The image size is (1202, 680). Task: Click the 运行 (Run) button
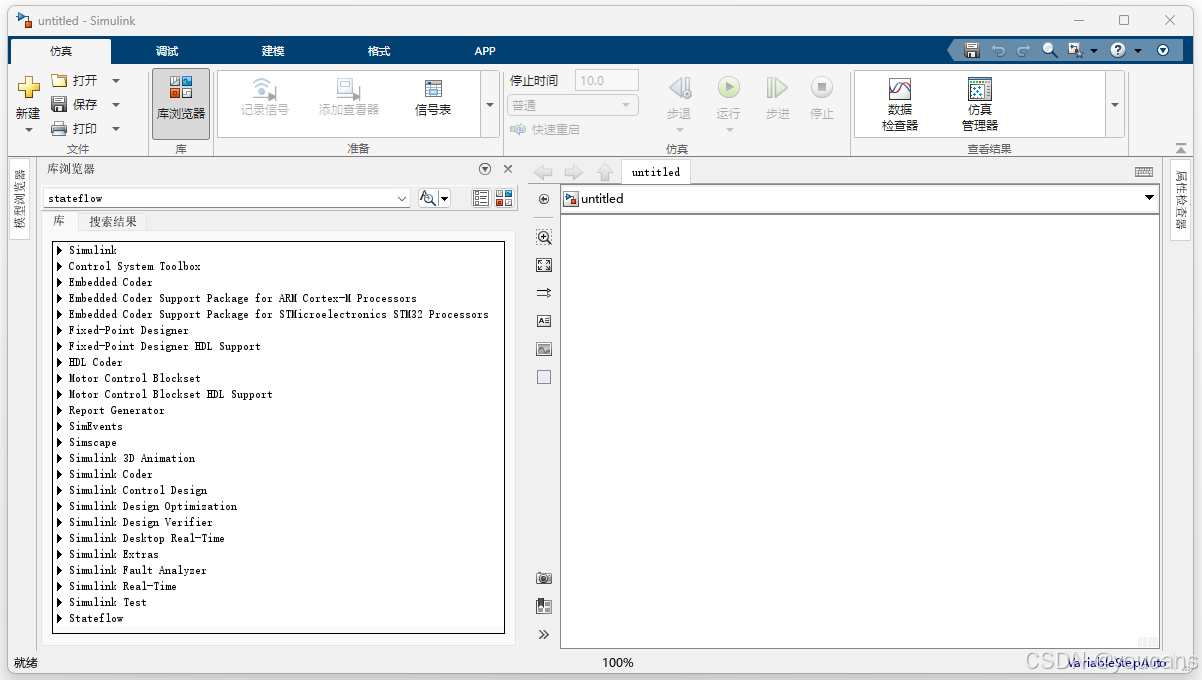(x=728, y=98)
